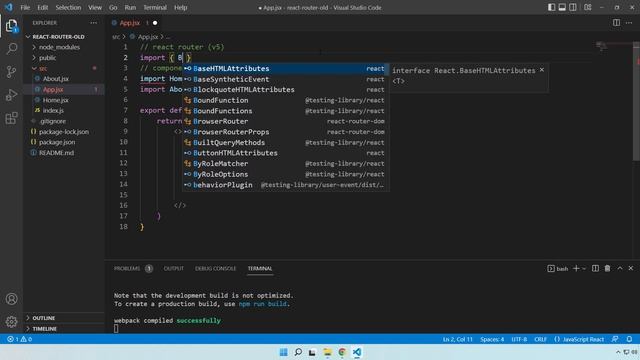640x360 pixels.
Task: Open package-lock.json file
Action: click(x=64, y=131)
